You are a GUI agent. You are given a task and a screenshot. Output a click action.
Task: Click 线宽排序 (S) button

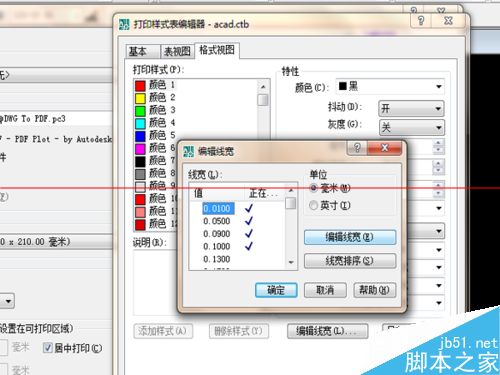[350, 261]
